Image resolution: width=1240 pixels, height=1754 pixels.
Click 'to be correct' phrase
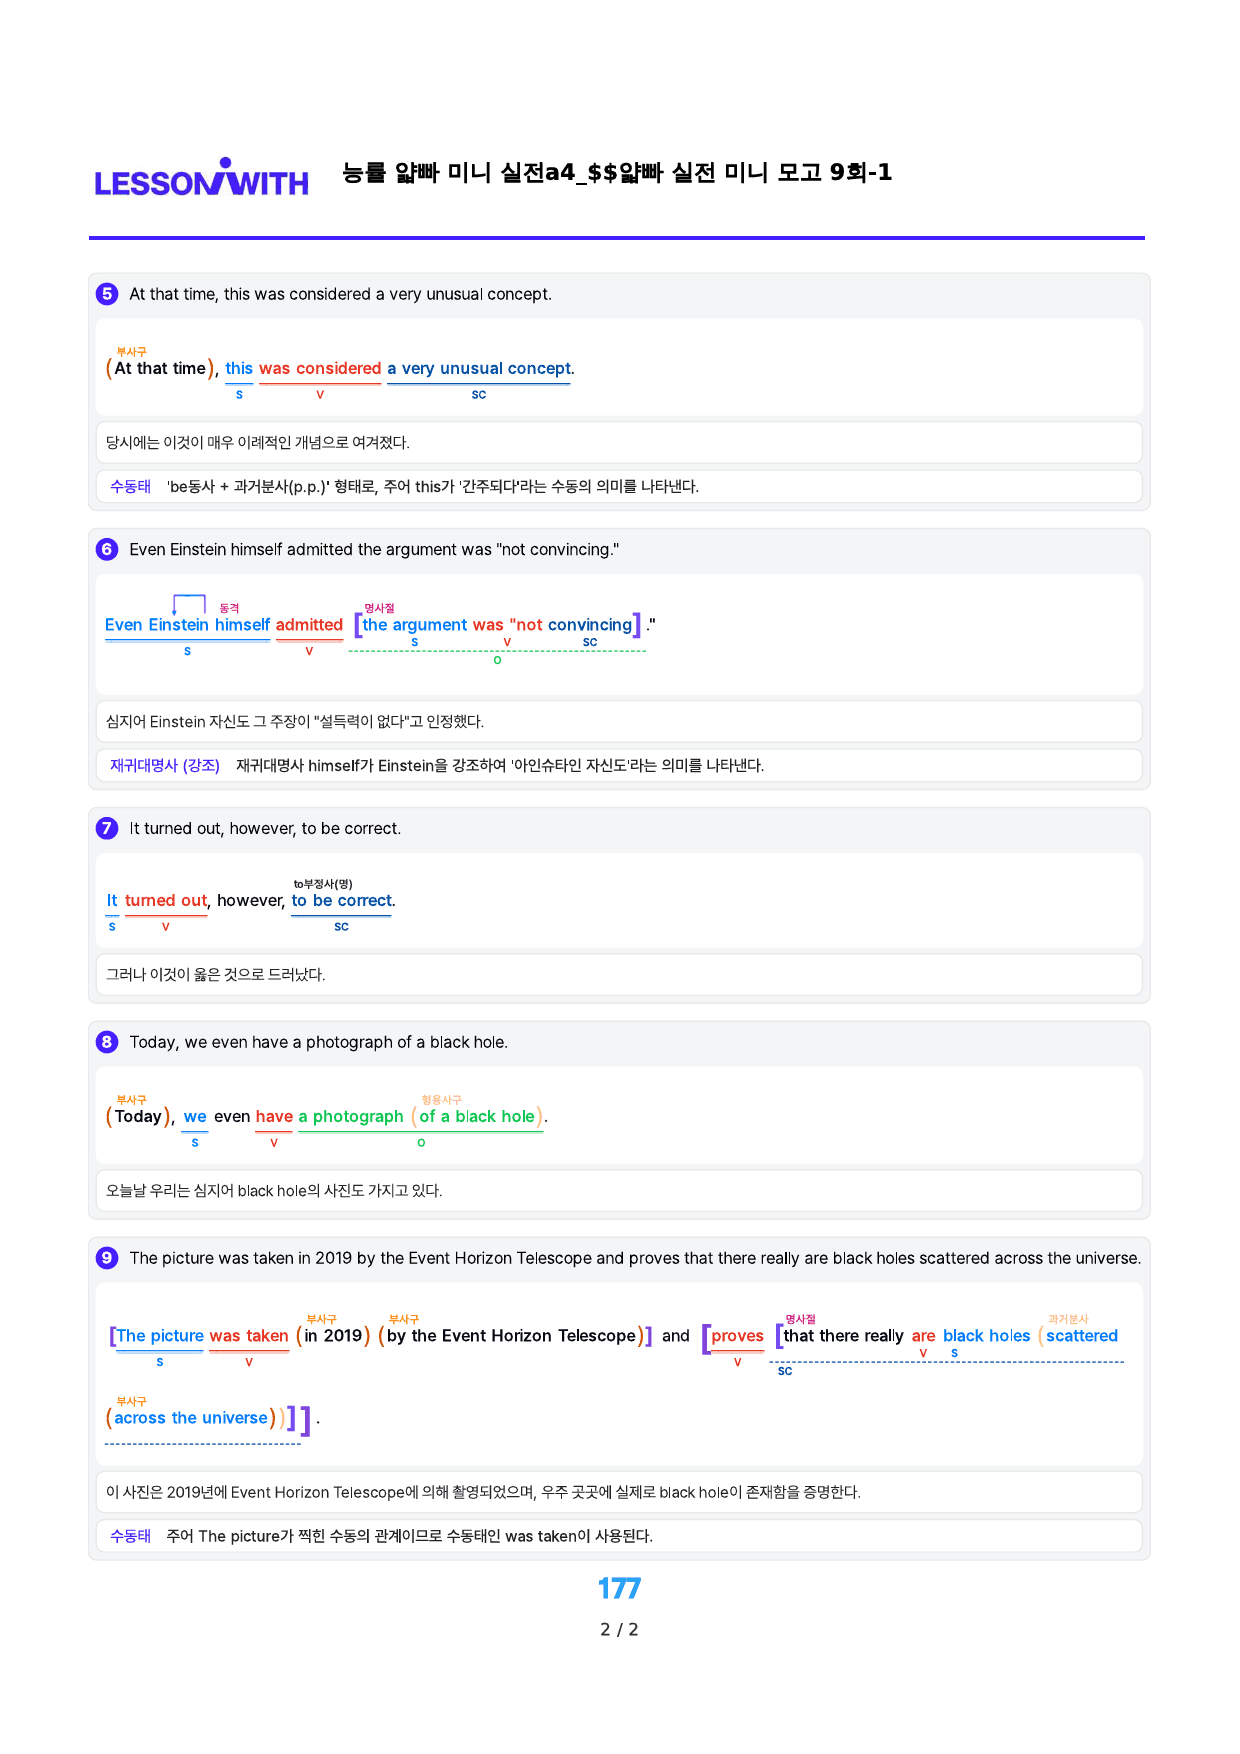tap(341, 900)
